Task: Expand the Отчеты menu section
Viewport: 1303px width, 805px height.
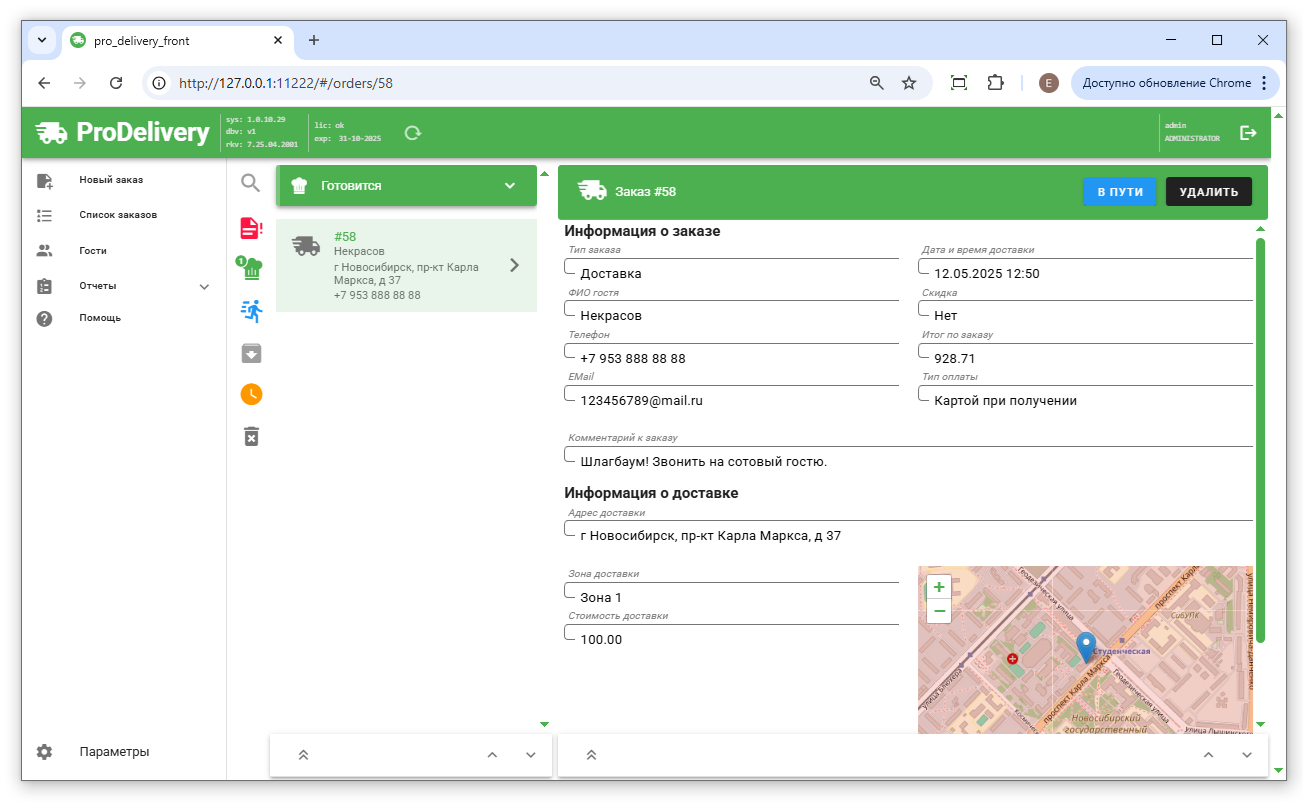Action: click(x=204, y=286)
